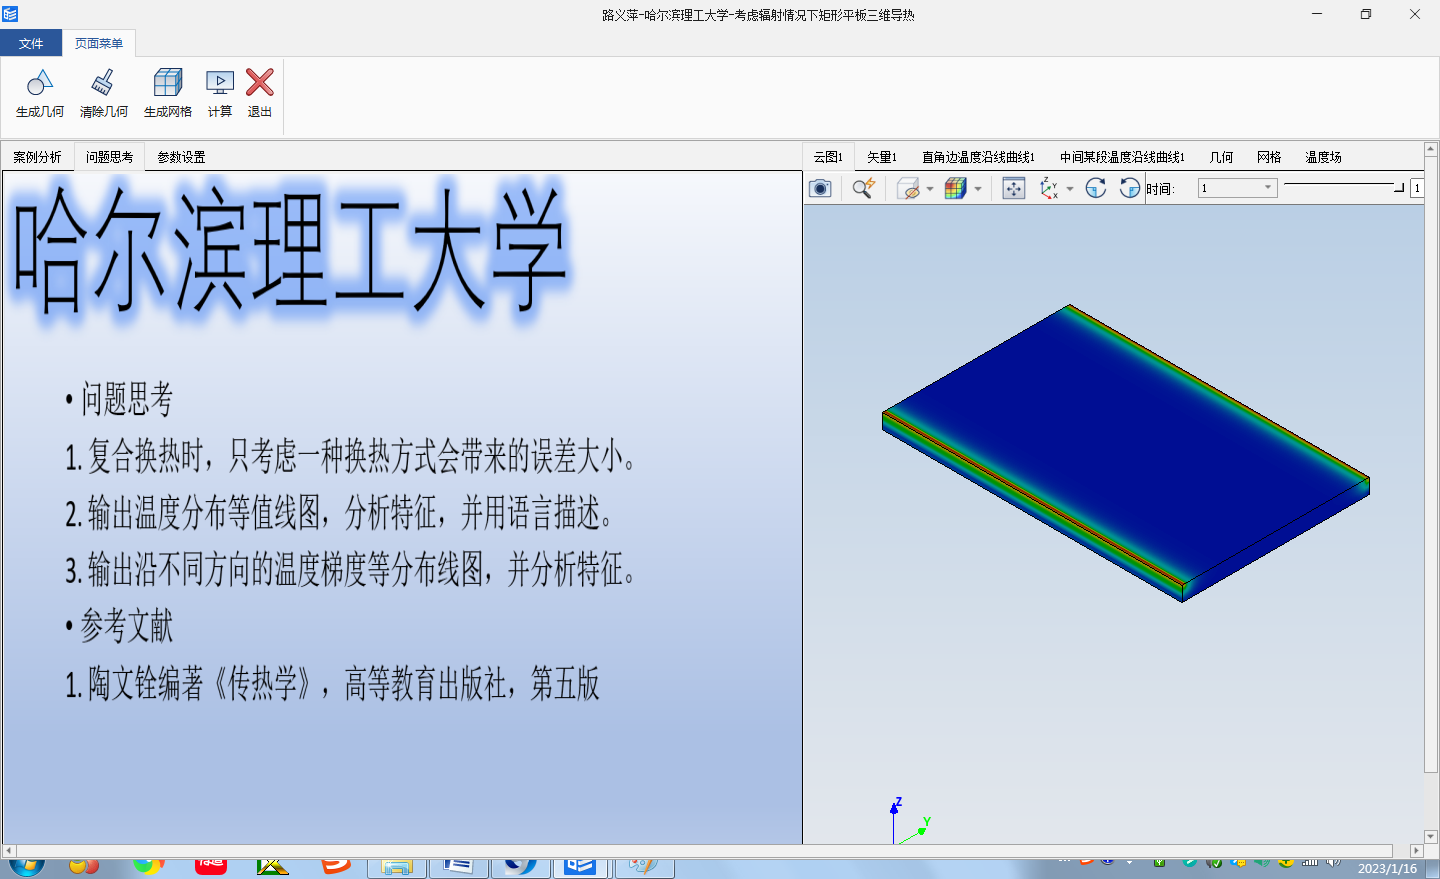Select the 矢量1 result tab
1440x879 pixels.
[882, 157]
